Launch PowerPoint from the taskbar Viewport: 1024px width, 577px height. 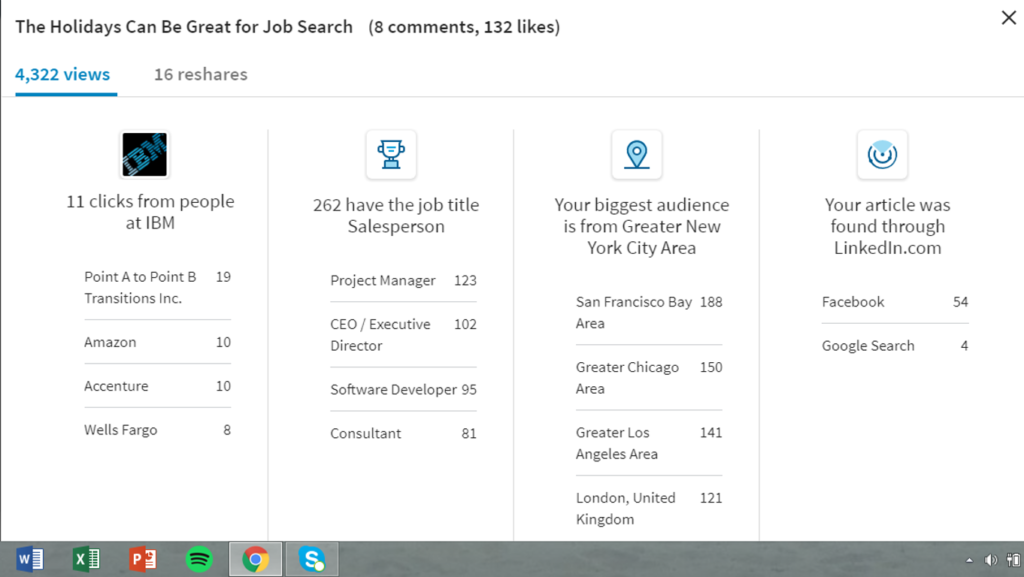(x=143, y=559)
